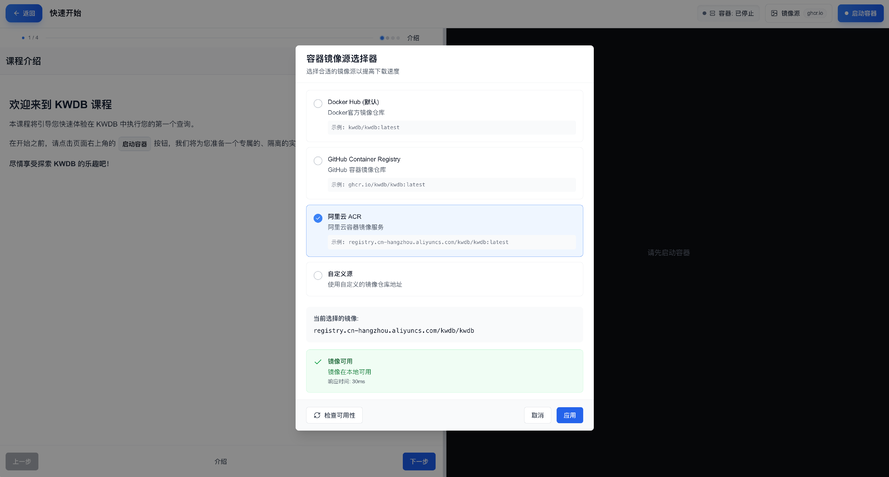Click the 1 / 4 step counter
Viewport: 889px width, 477px height.
[x=33, y=38]
